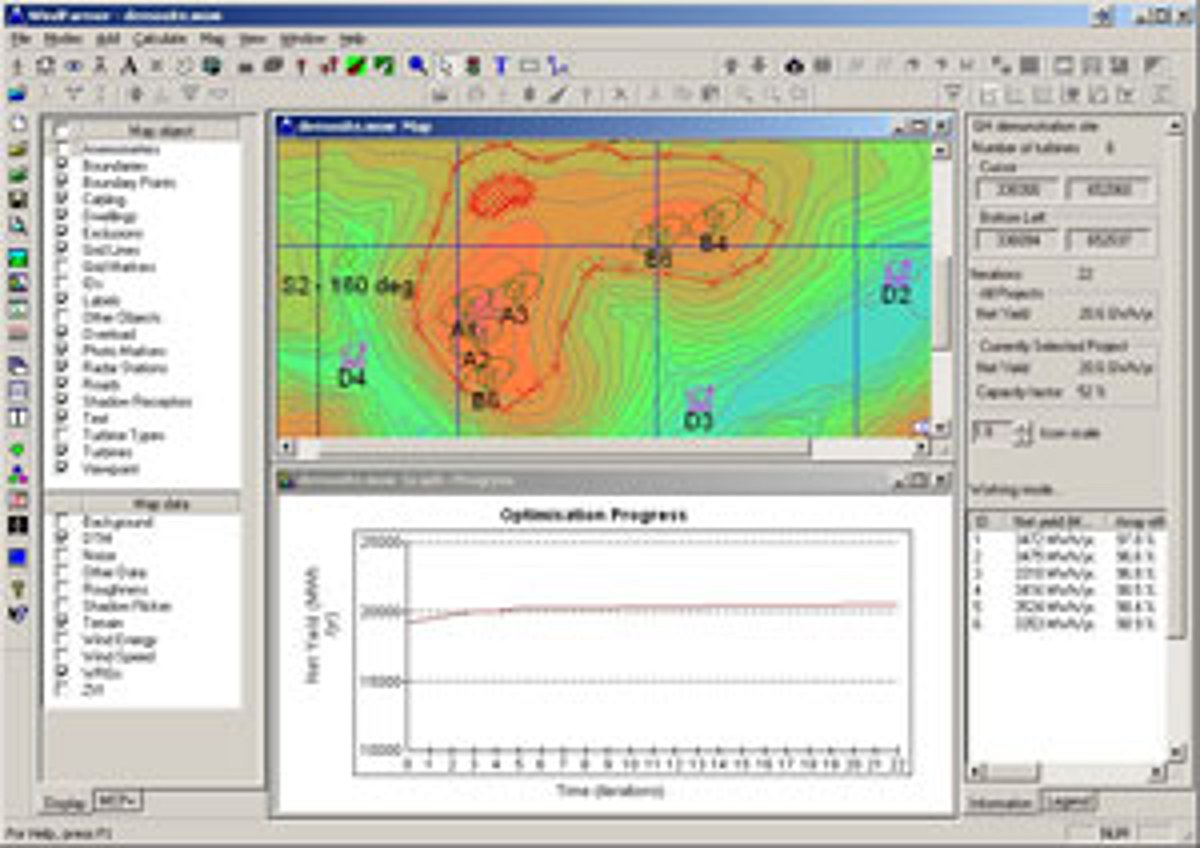Viewport: 1200px width, 848px height.
Task: Click the floppy disk save icon in sidebar
Action: [17, 199]
